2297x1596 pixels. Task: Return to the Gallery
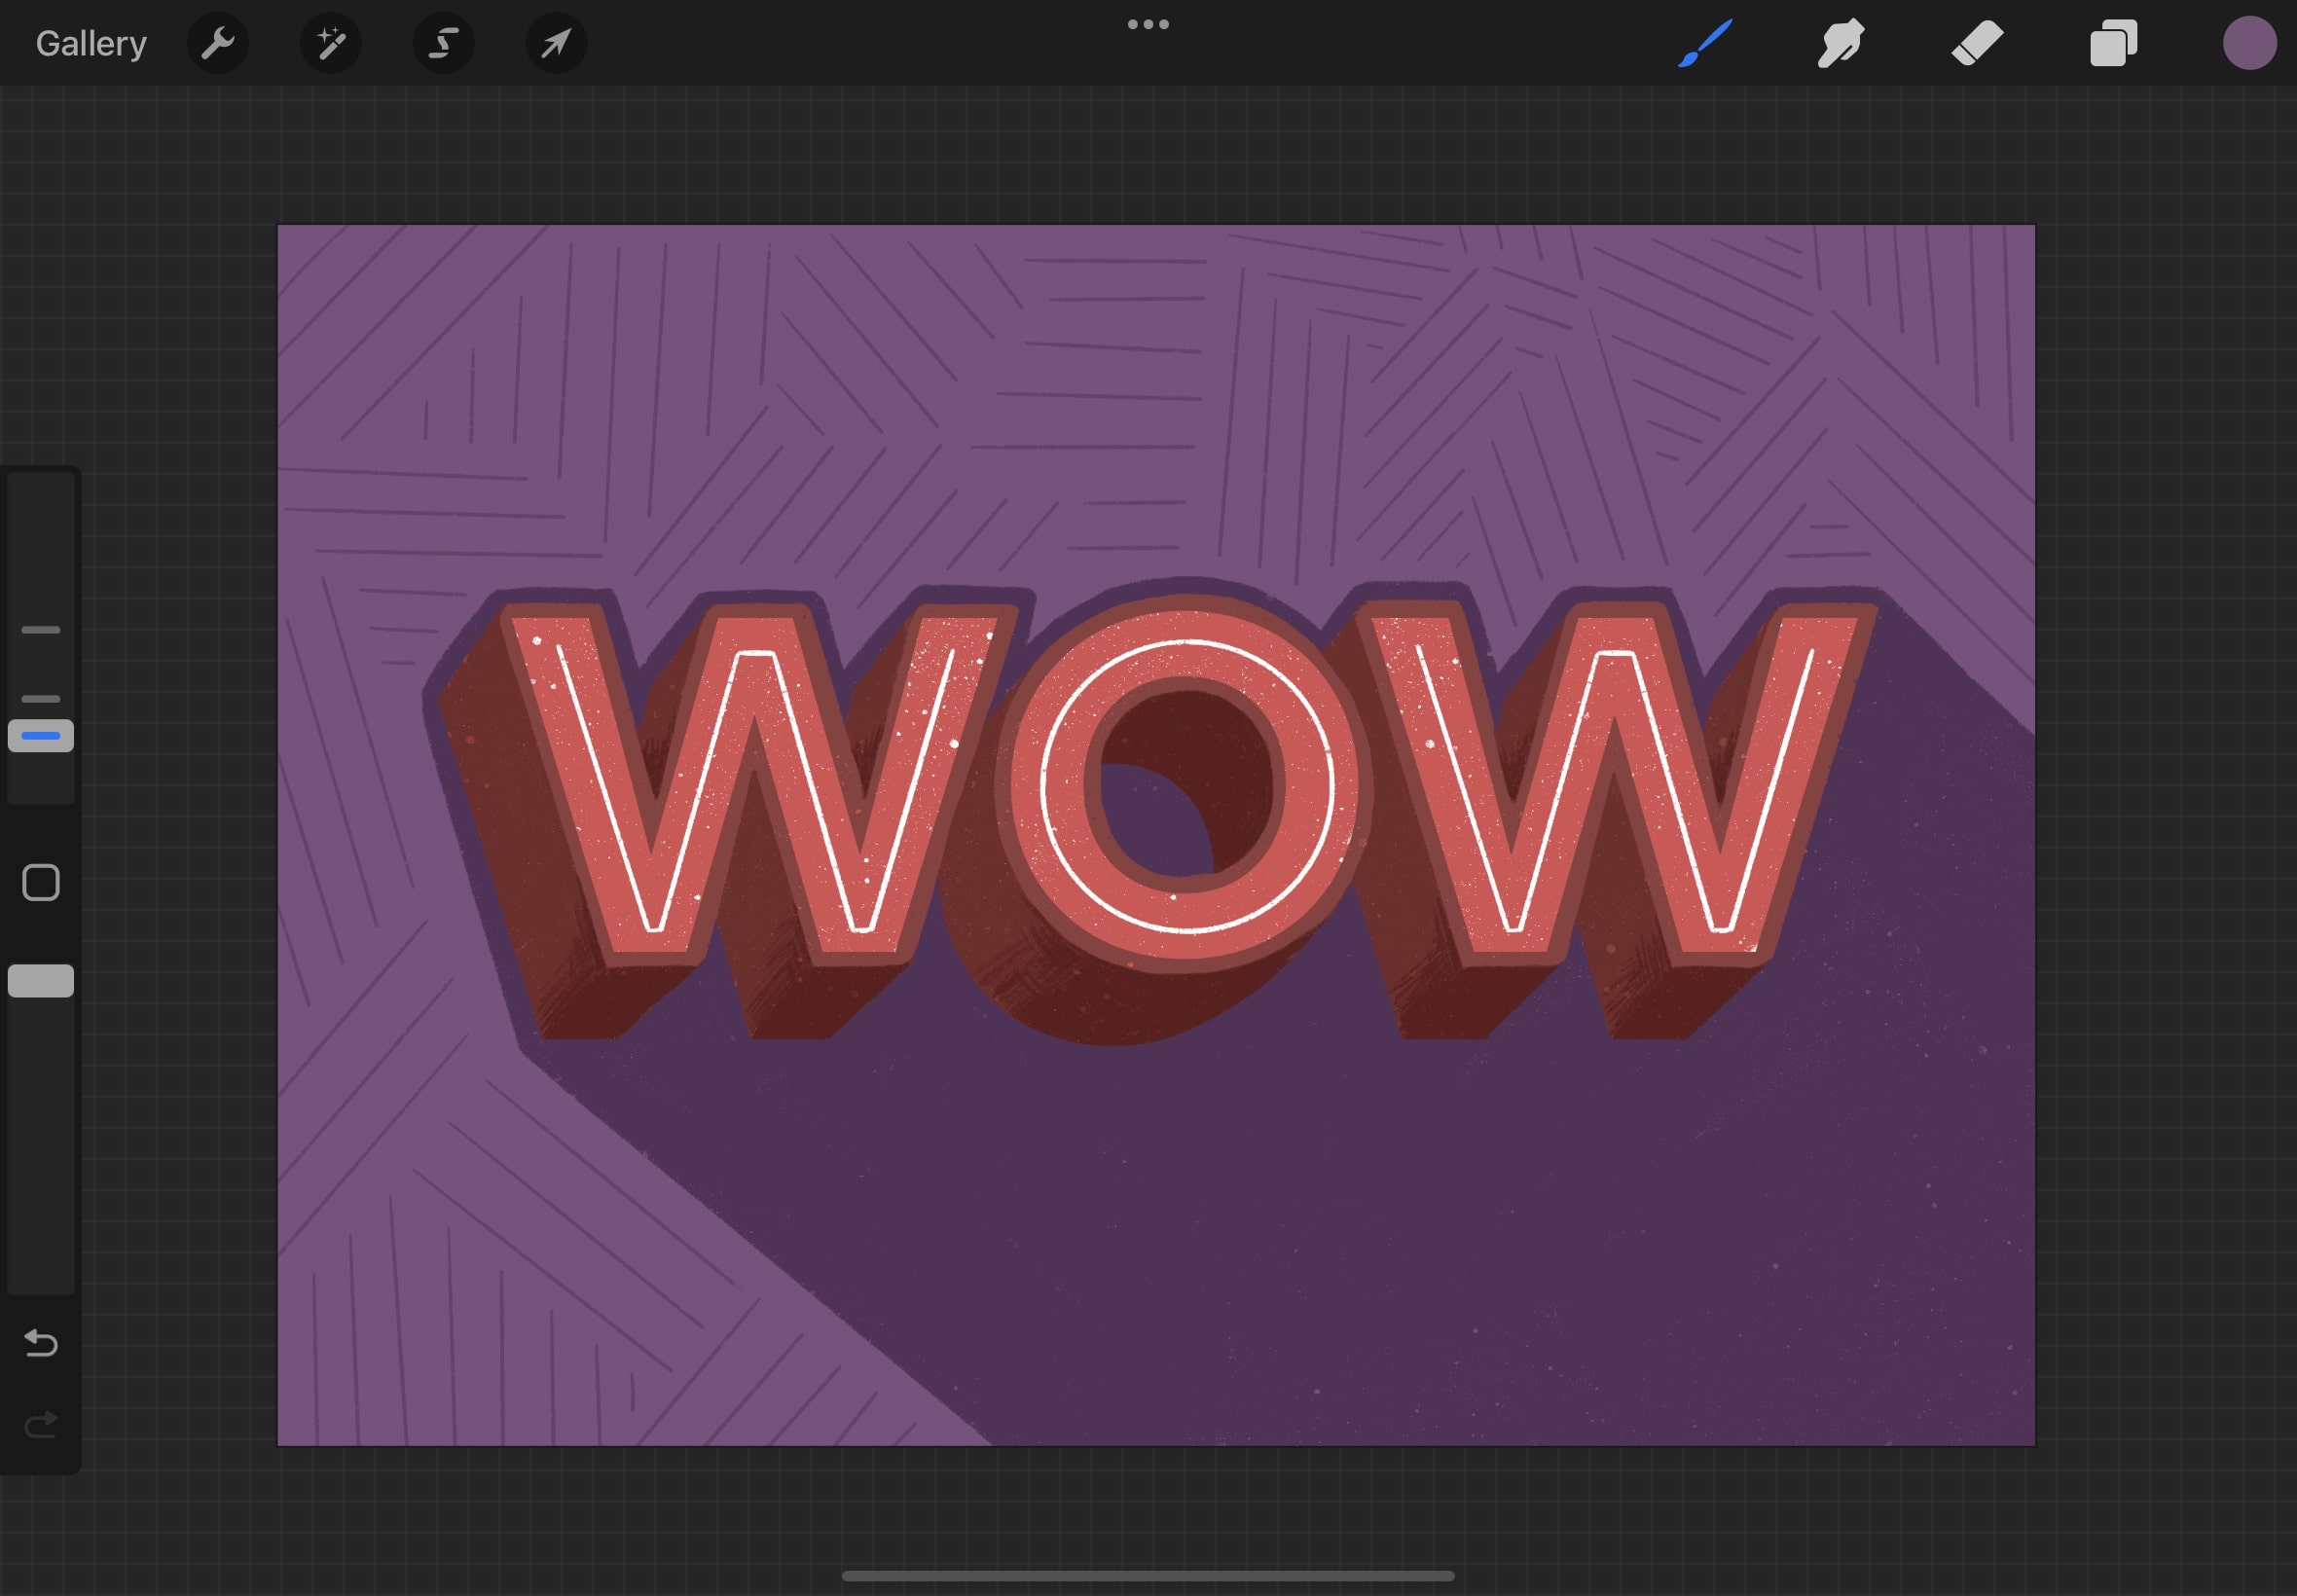point(89,42)
